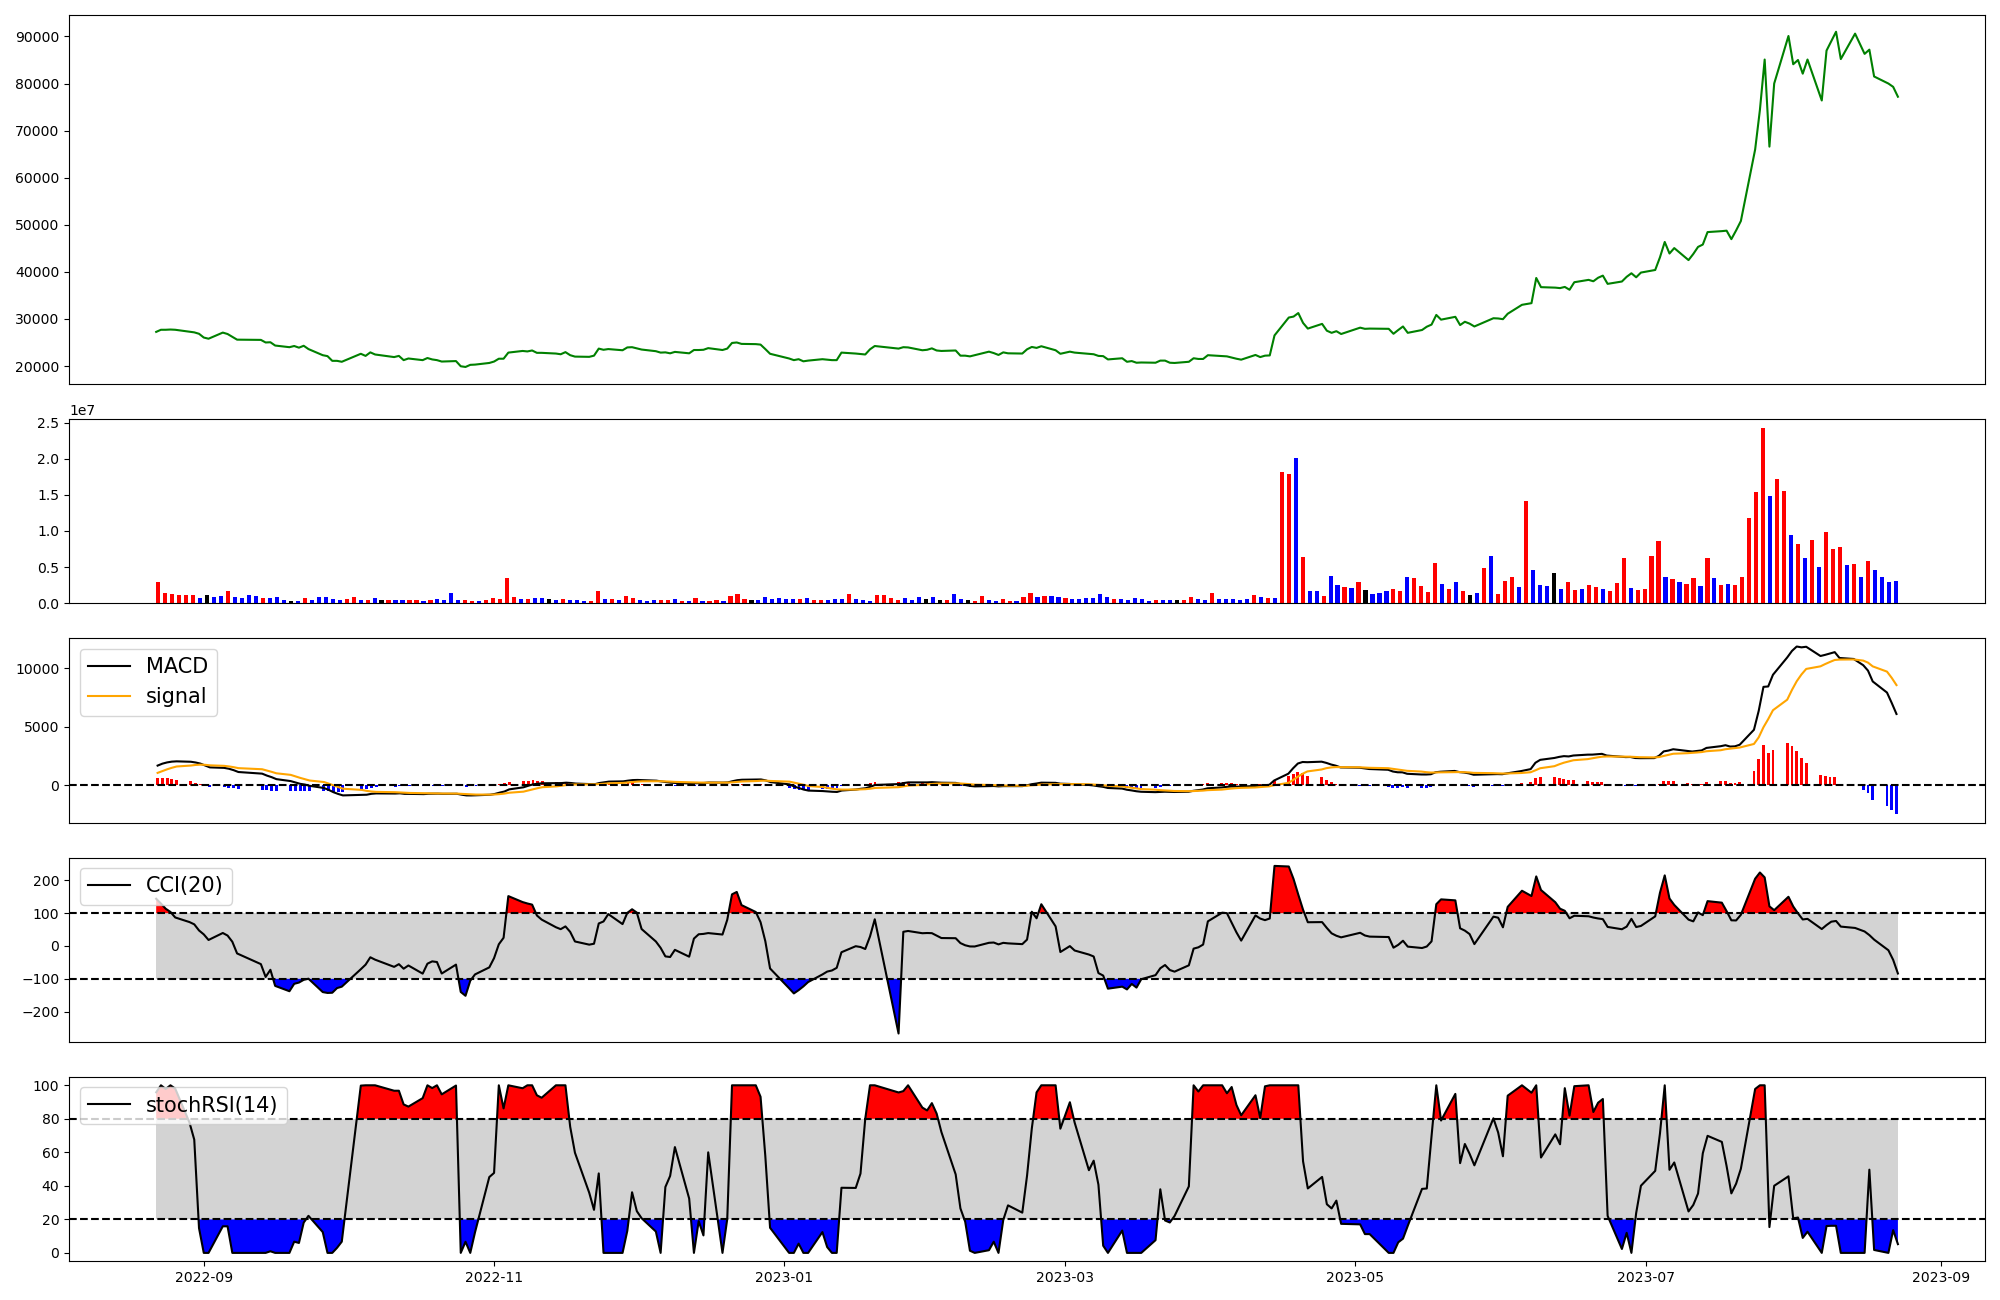2000x1300 pixels.
Task: Click the black MACD line swatch in legend
Action: coord(109,666)
